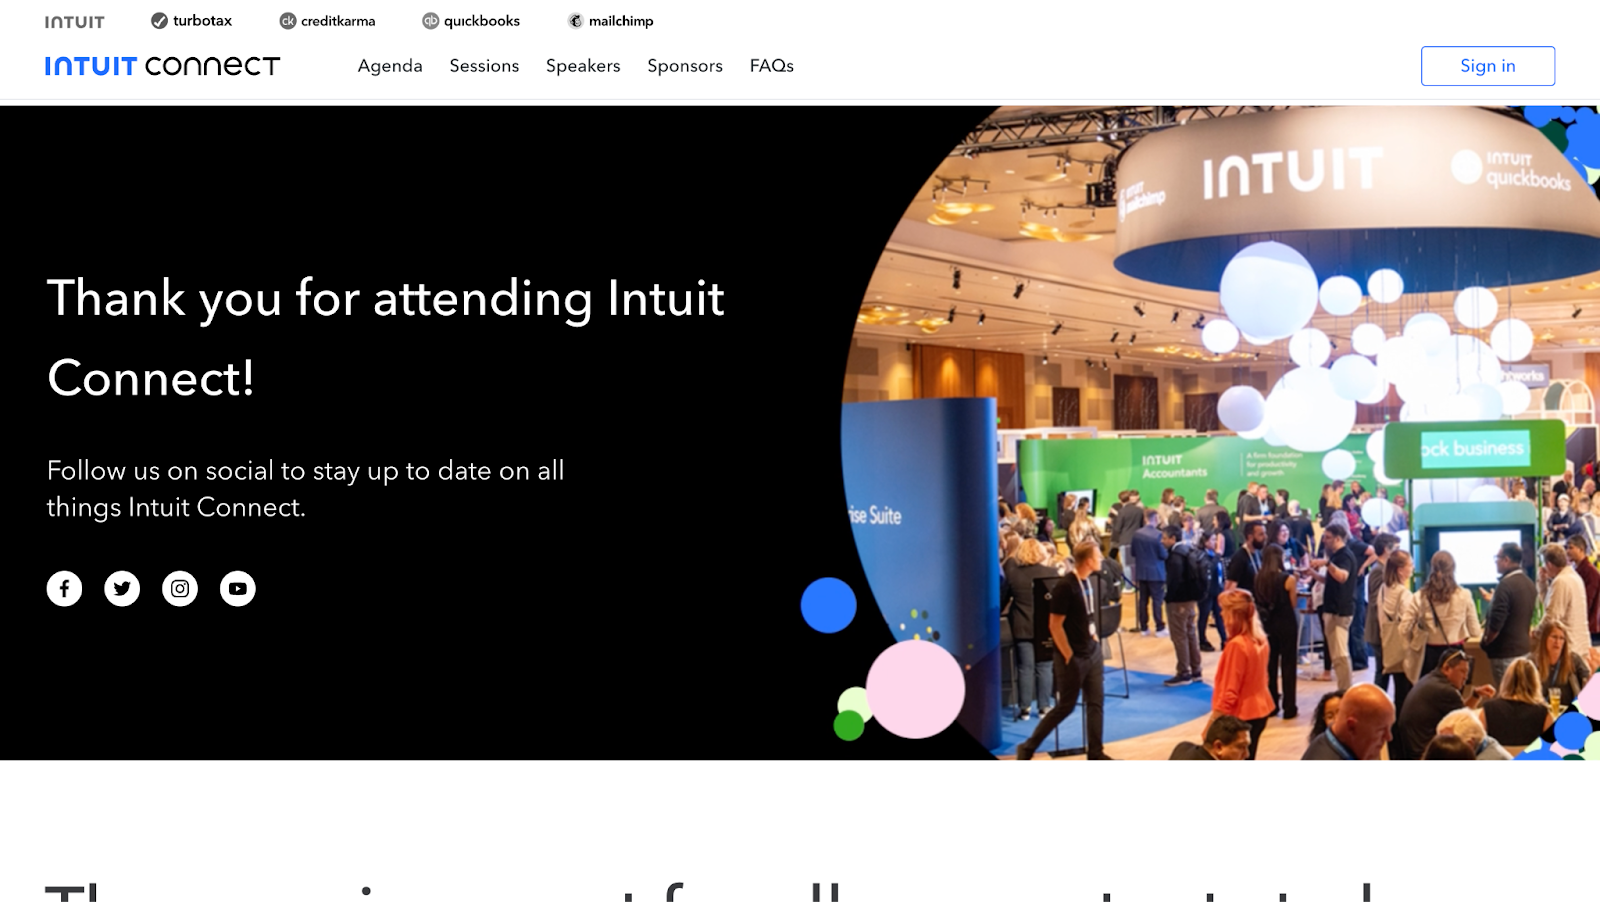This screenshot has height=902, width=1600.
Task: Go to the turbotax product link
Action: [191, 21]
